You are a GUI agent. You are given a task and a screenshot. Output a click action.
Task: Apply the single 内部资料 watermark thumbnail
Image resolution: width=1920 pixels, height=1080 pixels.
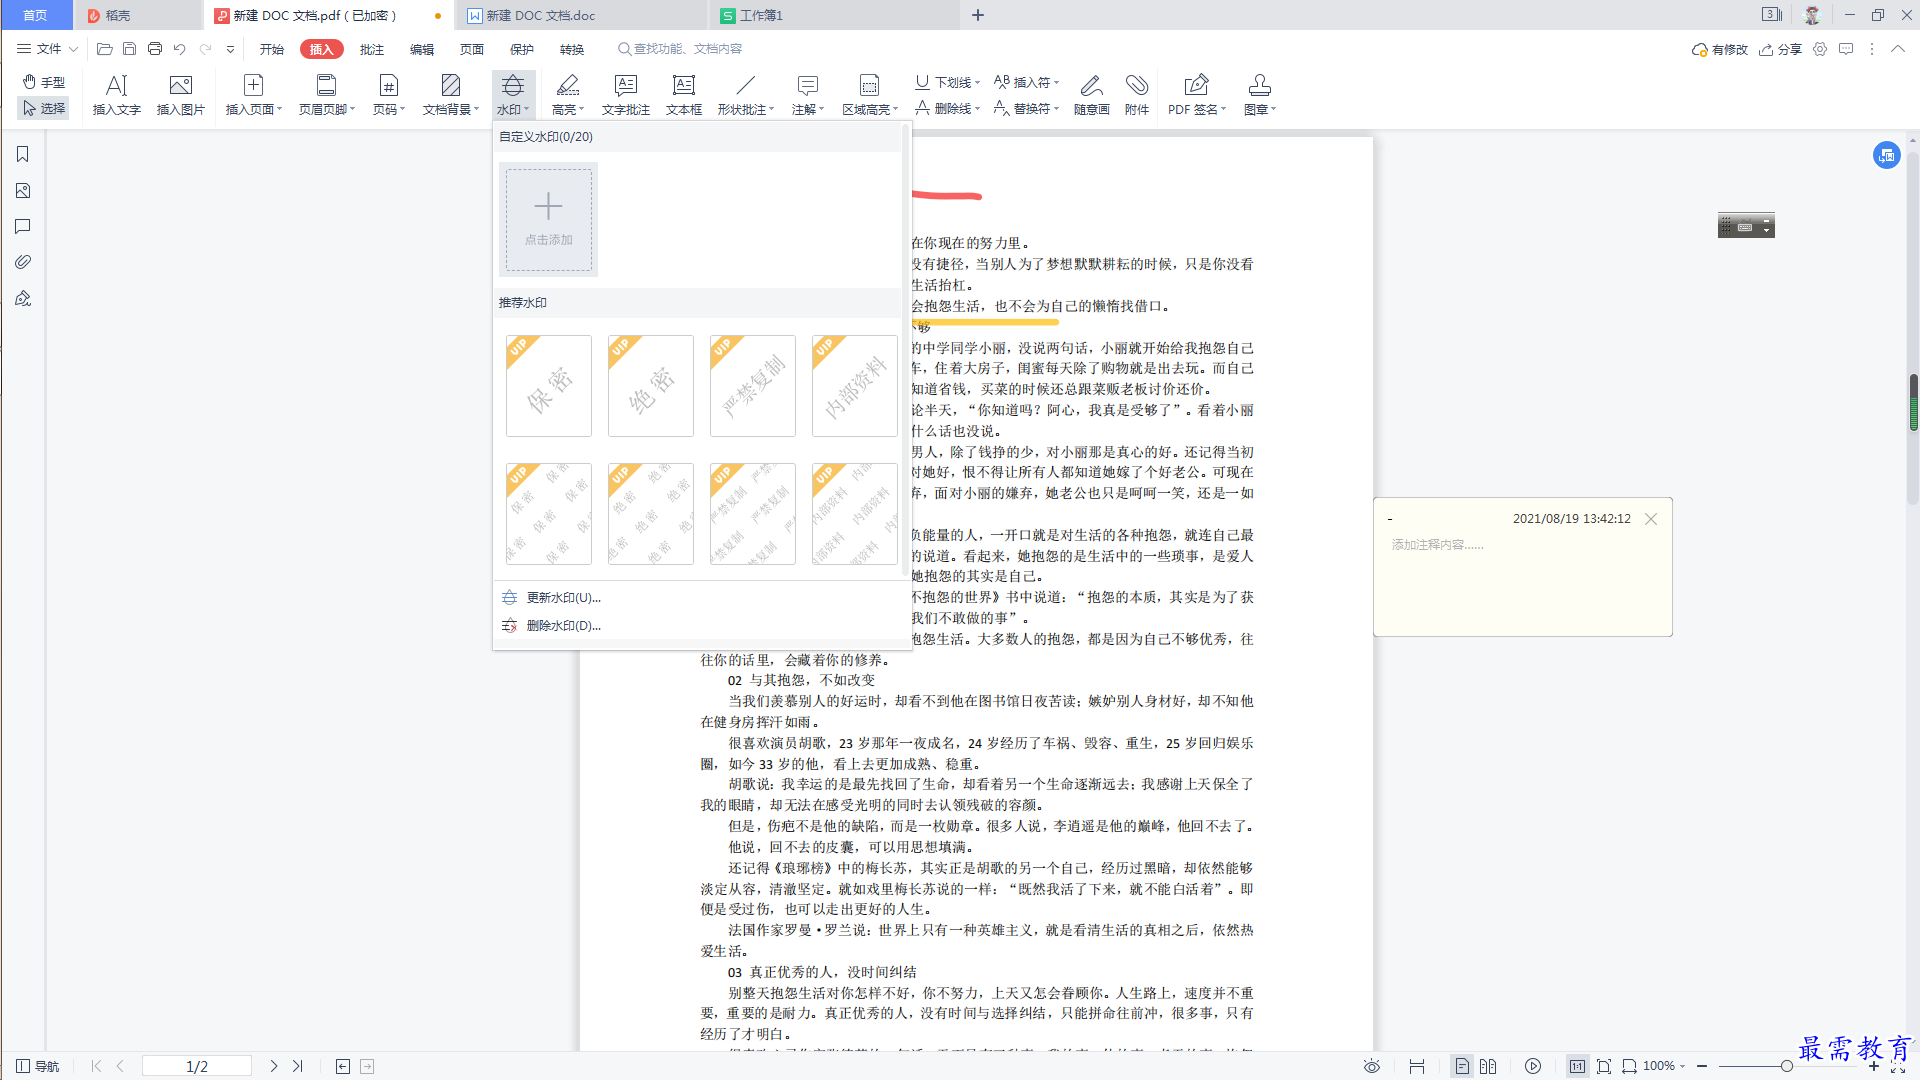pyautogui.click(x=855, y=386)
